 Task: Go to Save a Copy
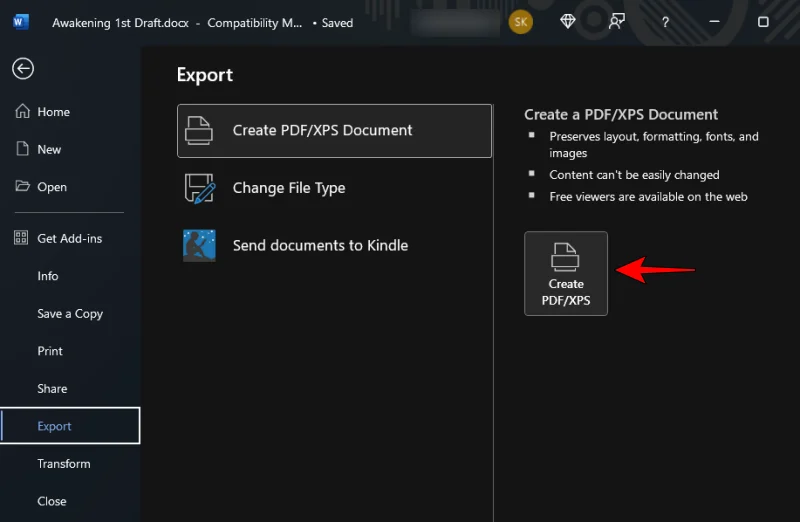click(x=70, y=314)
